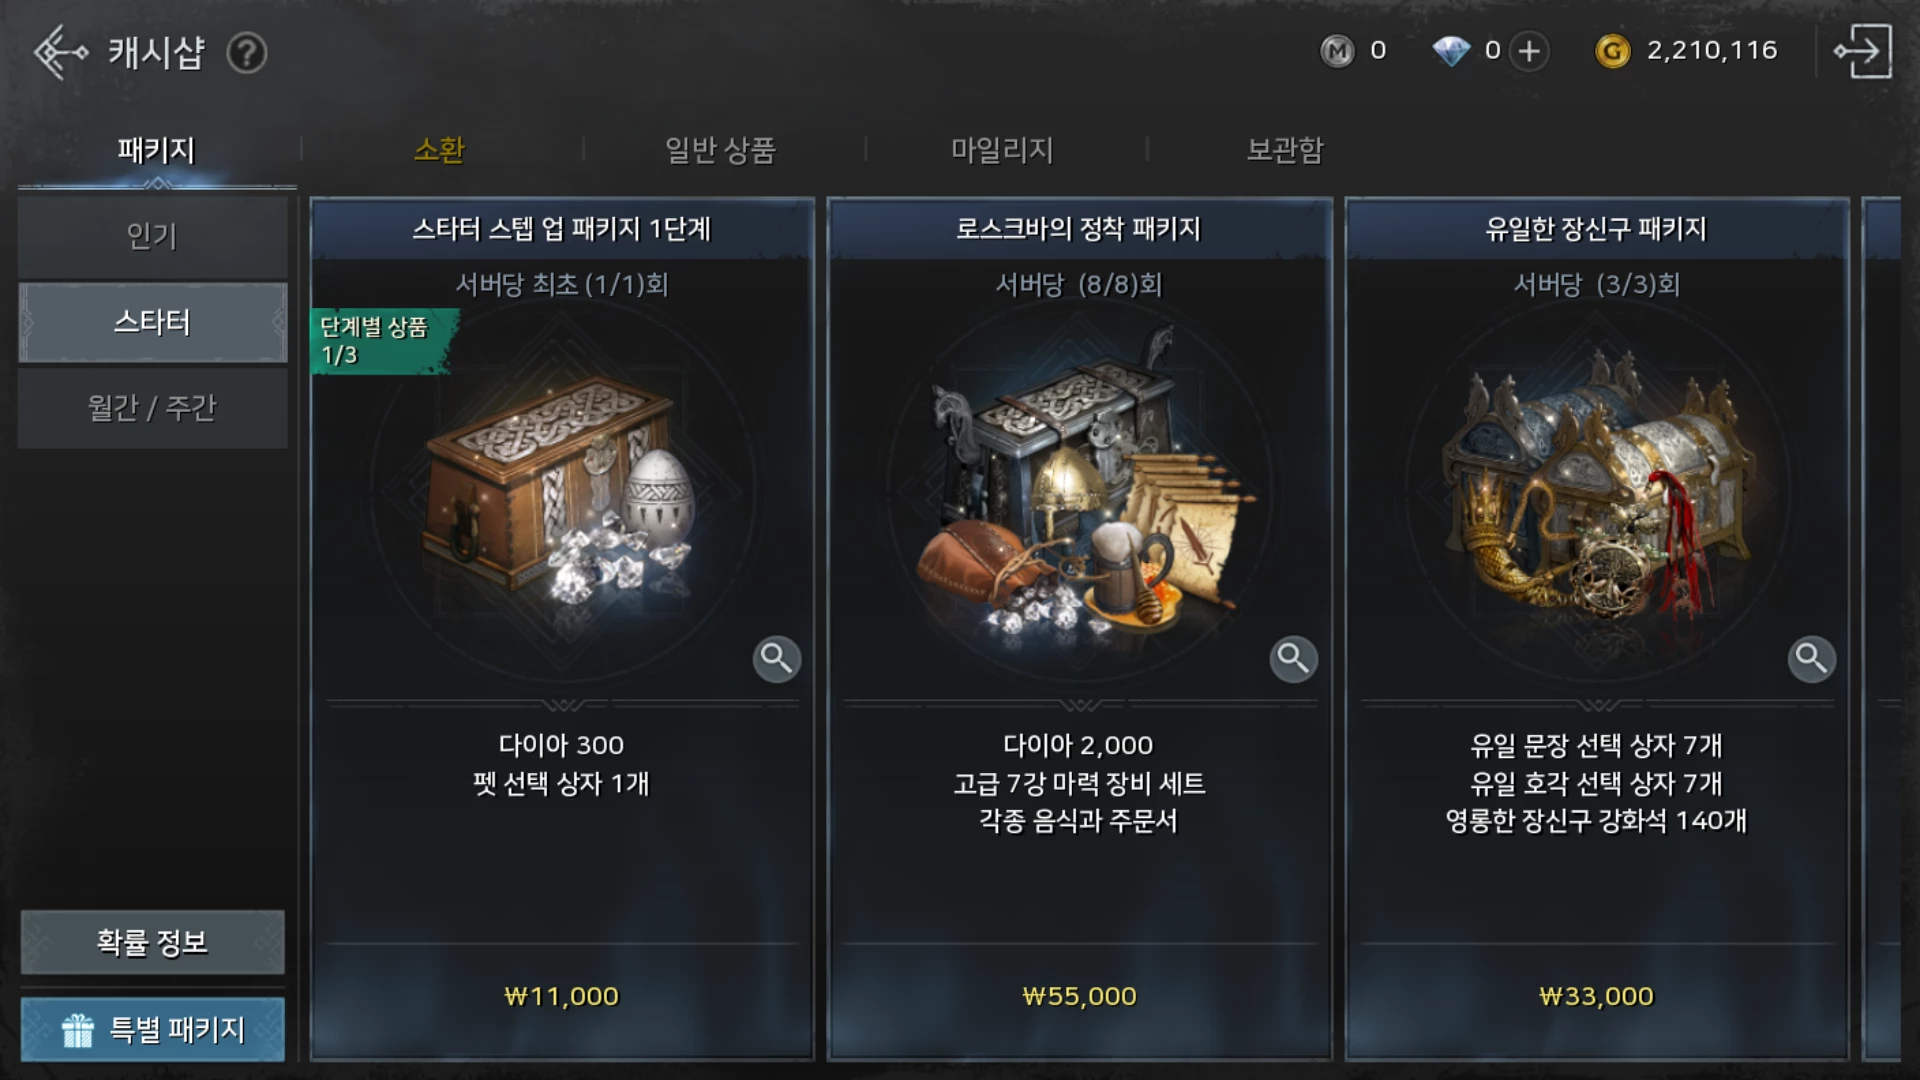This screenshot has height=1080, width=1920.
Task: Open the help question mark icon
Action: (x=246, y=52)
